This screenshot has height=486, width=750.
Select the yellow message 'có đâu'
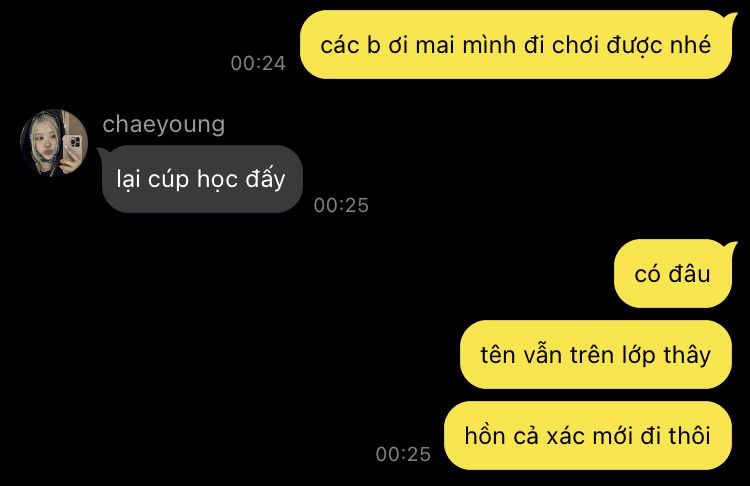(x=675, y=274)
